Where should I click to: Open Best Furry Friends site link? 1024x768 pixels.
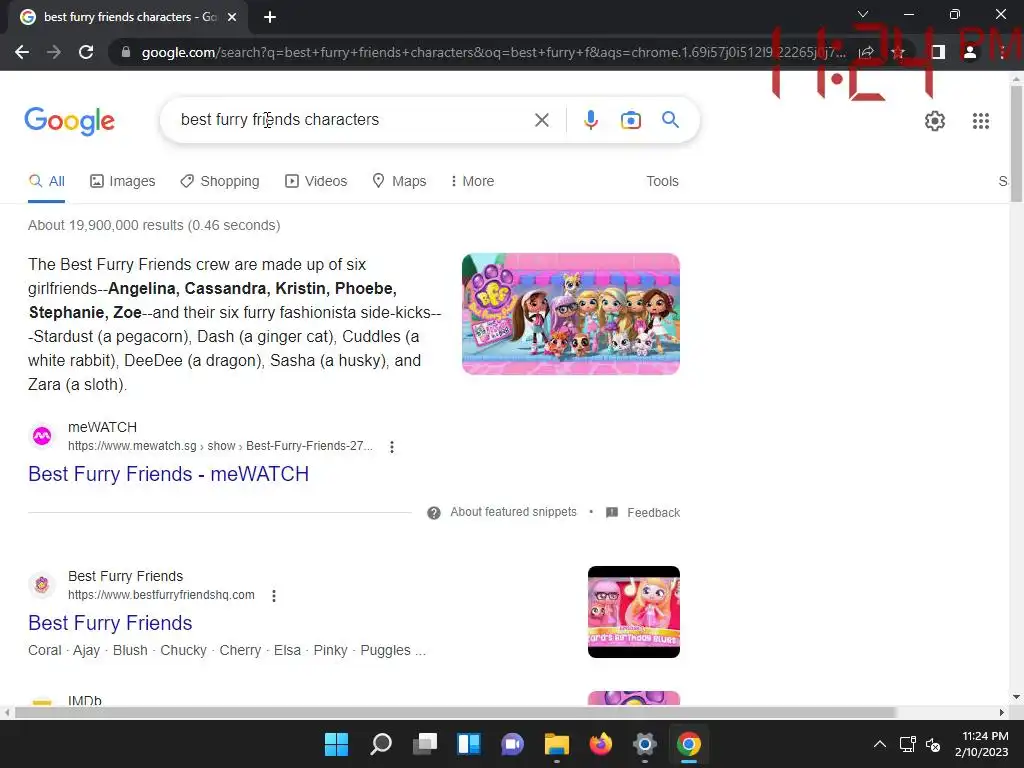click(110, 623)
